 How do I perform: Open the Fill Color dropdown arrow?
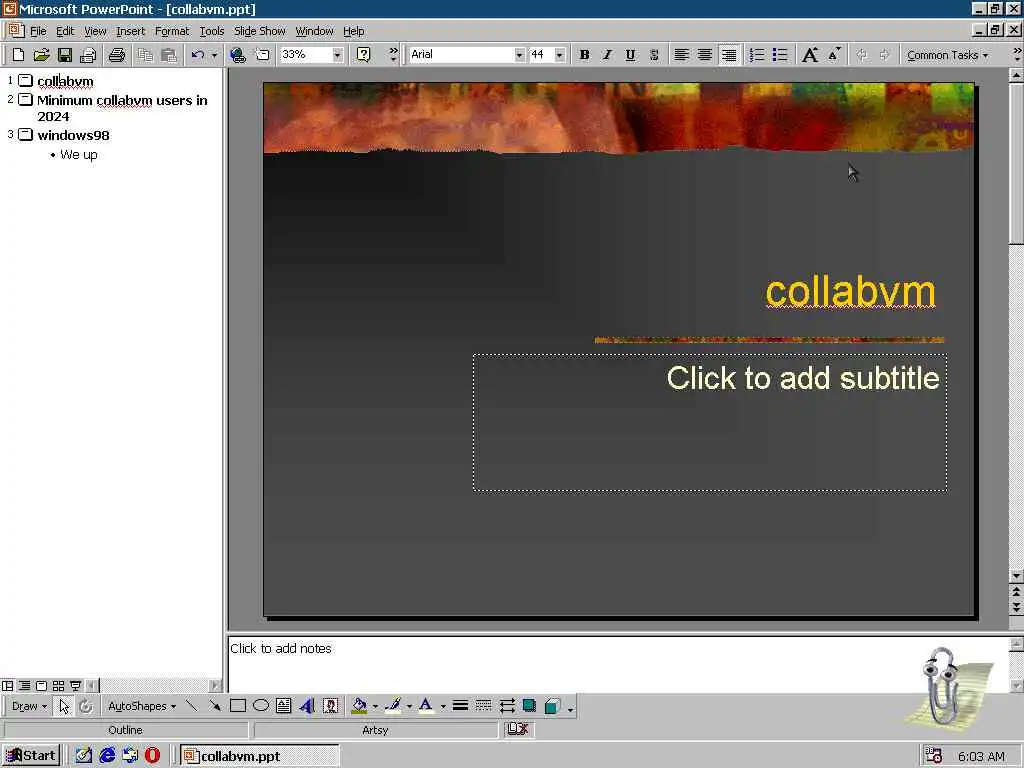[376, 707]
